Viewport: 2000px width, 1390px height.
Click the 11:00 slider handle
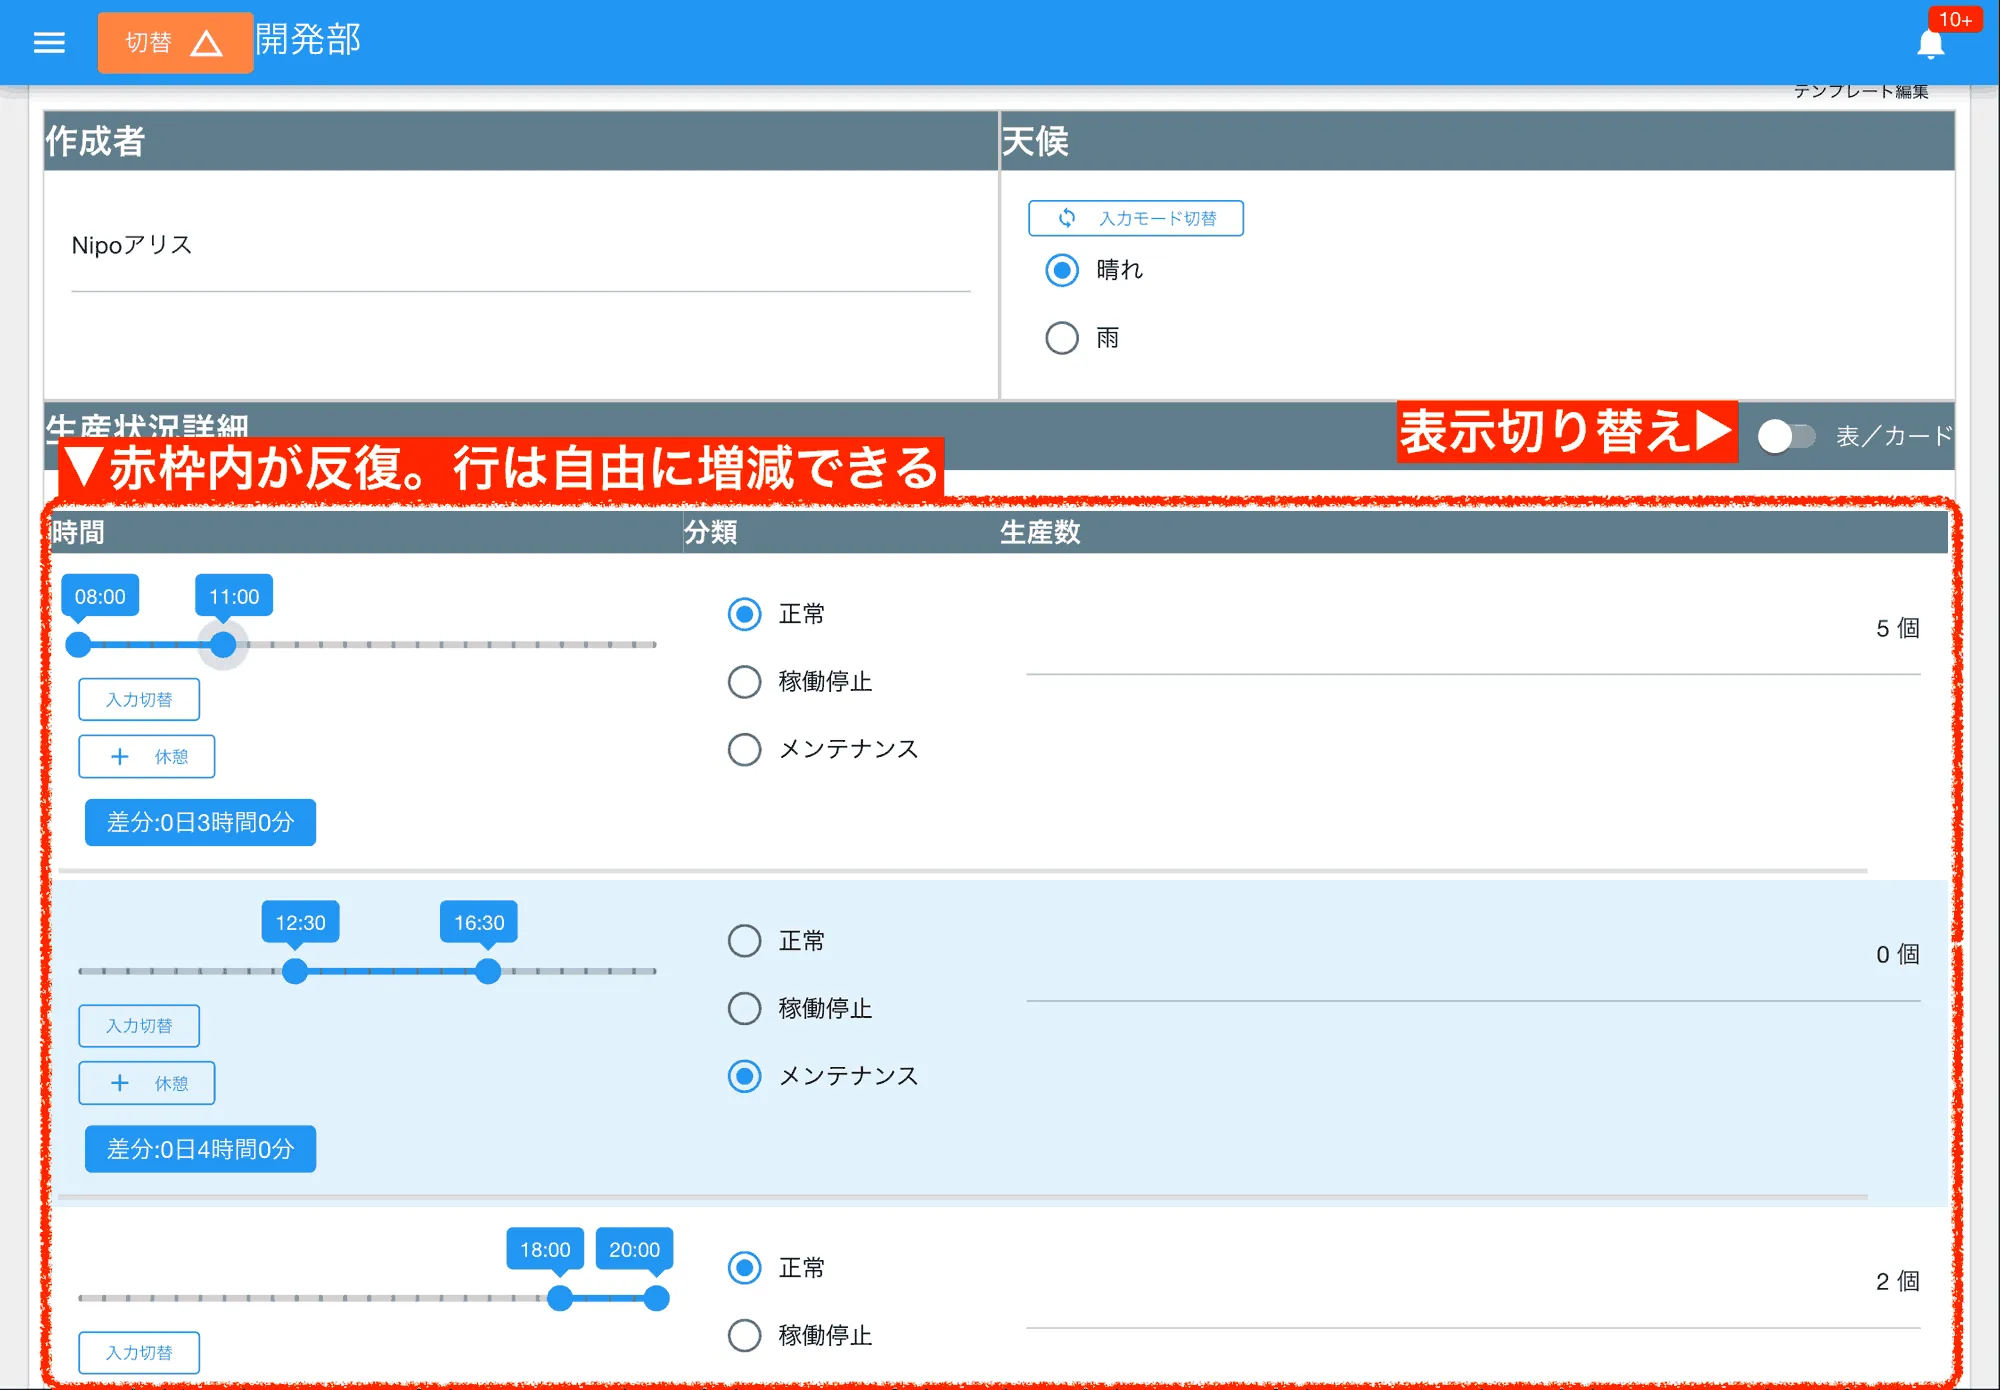click(222, 645)
